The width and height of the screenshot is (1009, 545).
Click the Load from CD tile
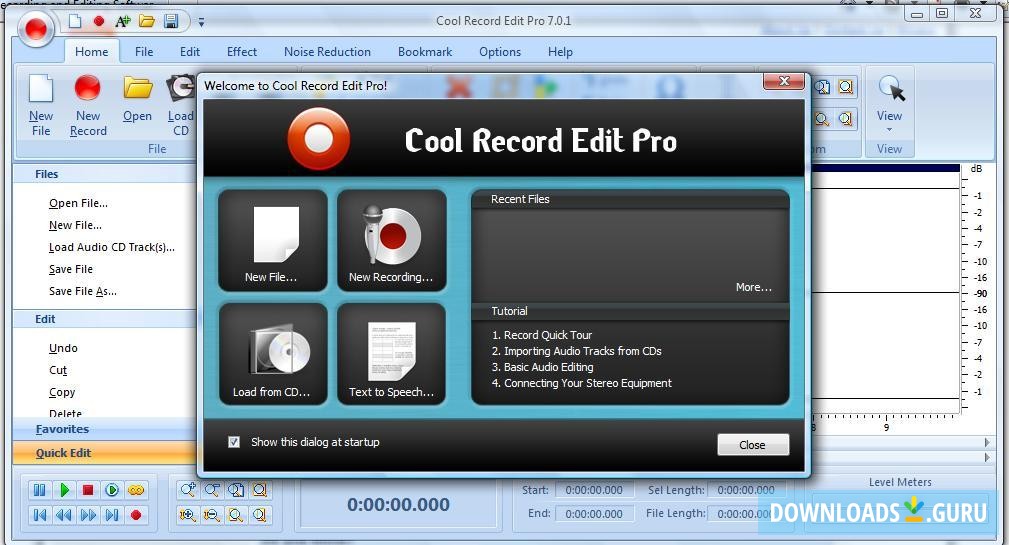(x=273, y=355)
